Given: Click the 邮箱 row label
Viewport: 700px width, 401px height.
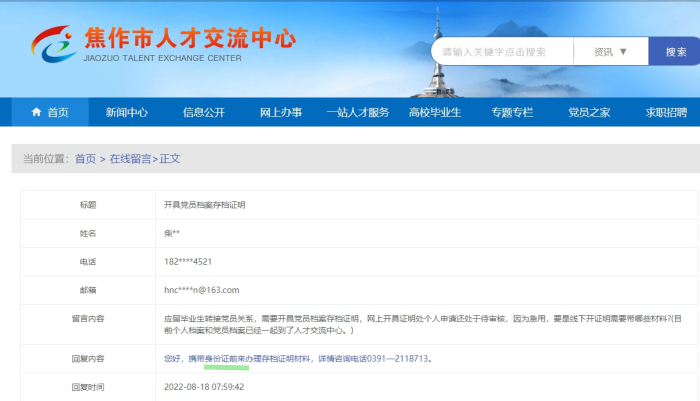Looking at the screenshot, I should tap(88, 290).
